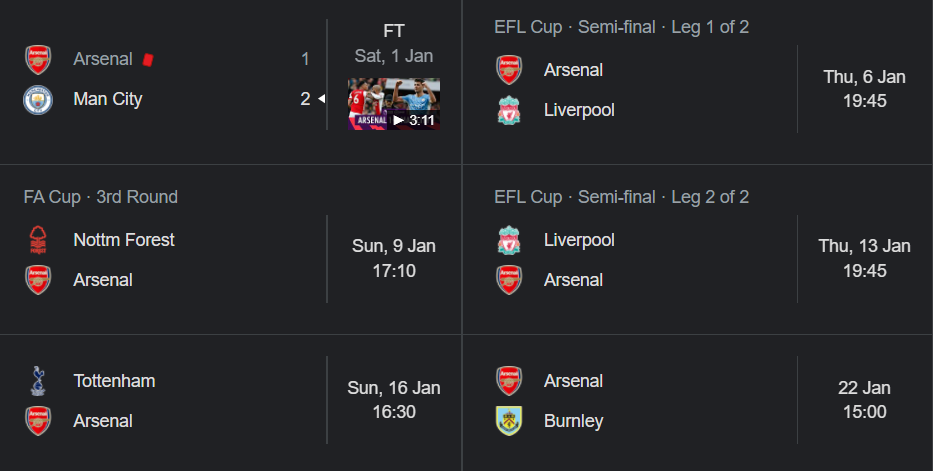Click the Man City crest icon
The width and height of the screenshot is (933, 471).
(x=38, y=99)
